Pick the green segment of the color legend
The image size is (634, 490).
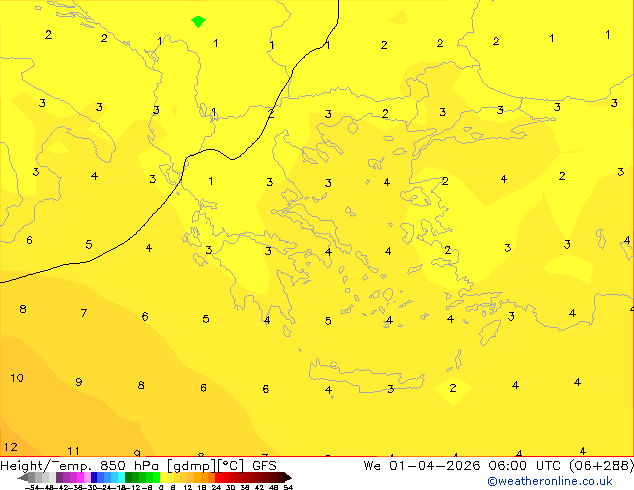point(140,477)
